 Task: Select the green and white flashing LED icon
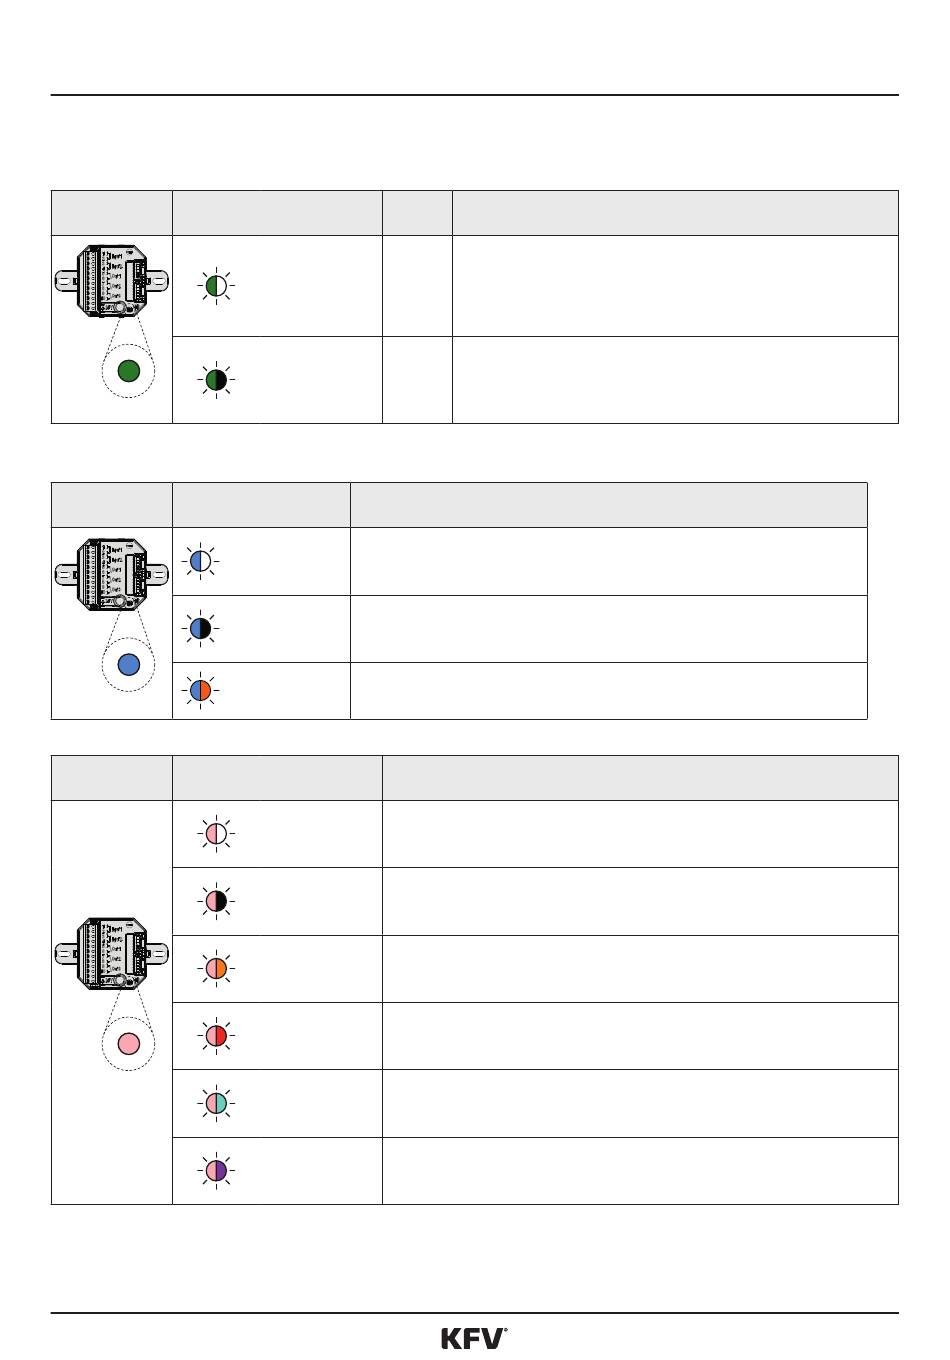click(x=216, y=286)
